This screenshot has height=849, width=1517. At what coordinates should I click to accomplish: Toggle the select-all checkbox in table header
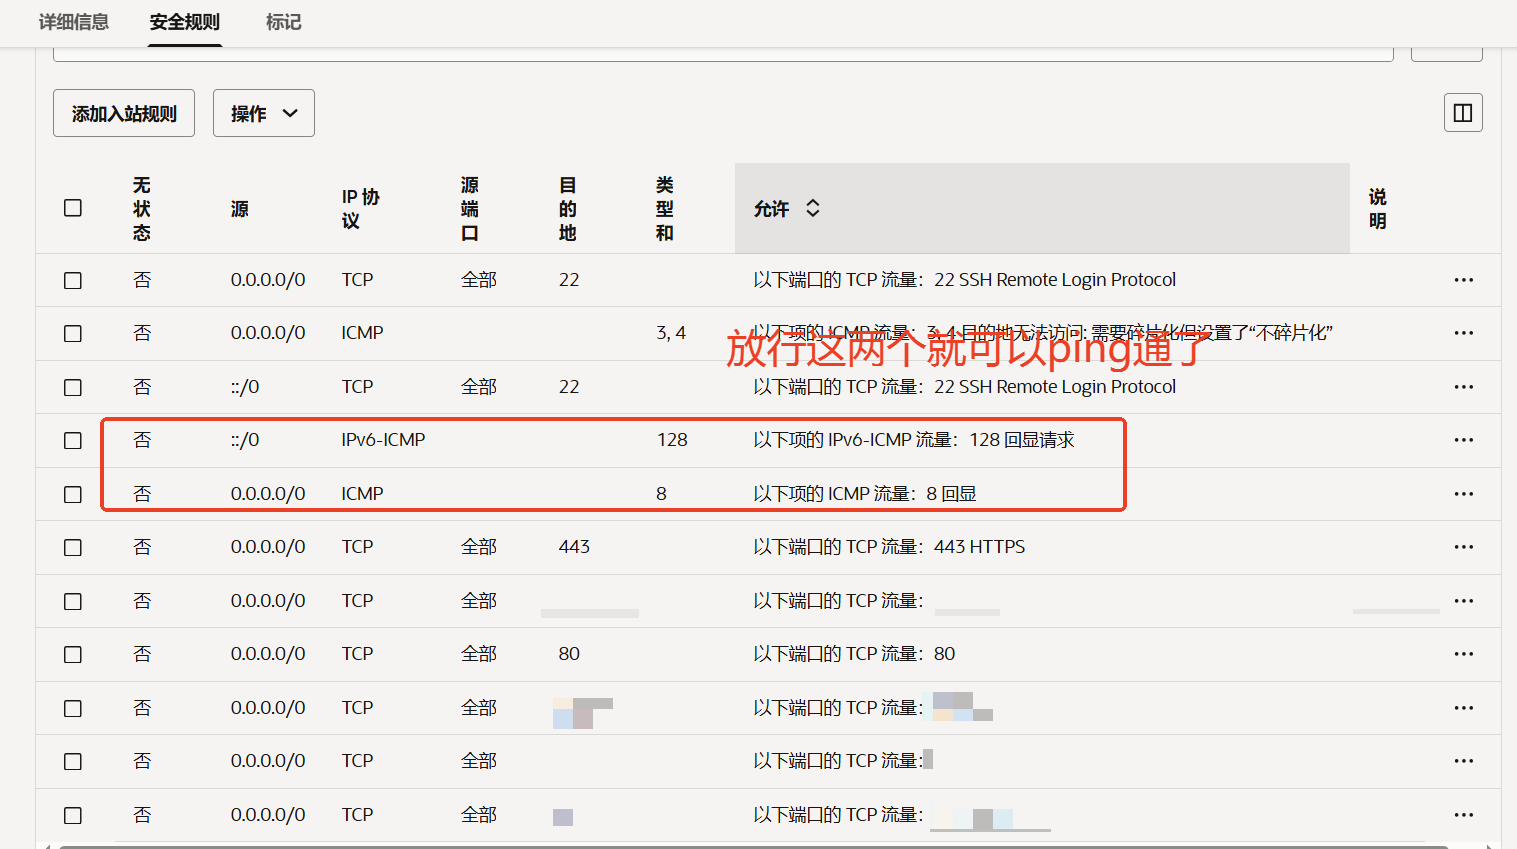click(x=73, y=208)
